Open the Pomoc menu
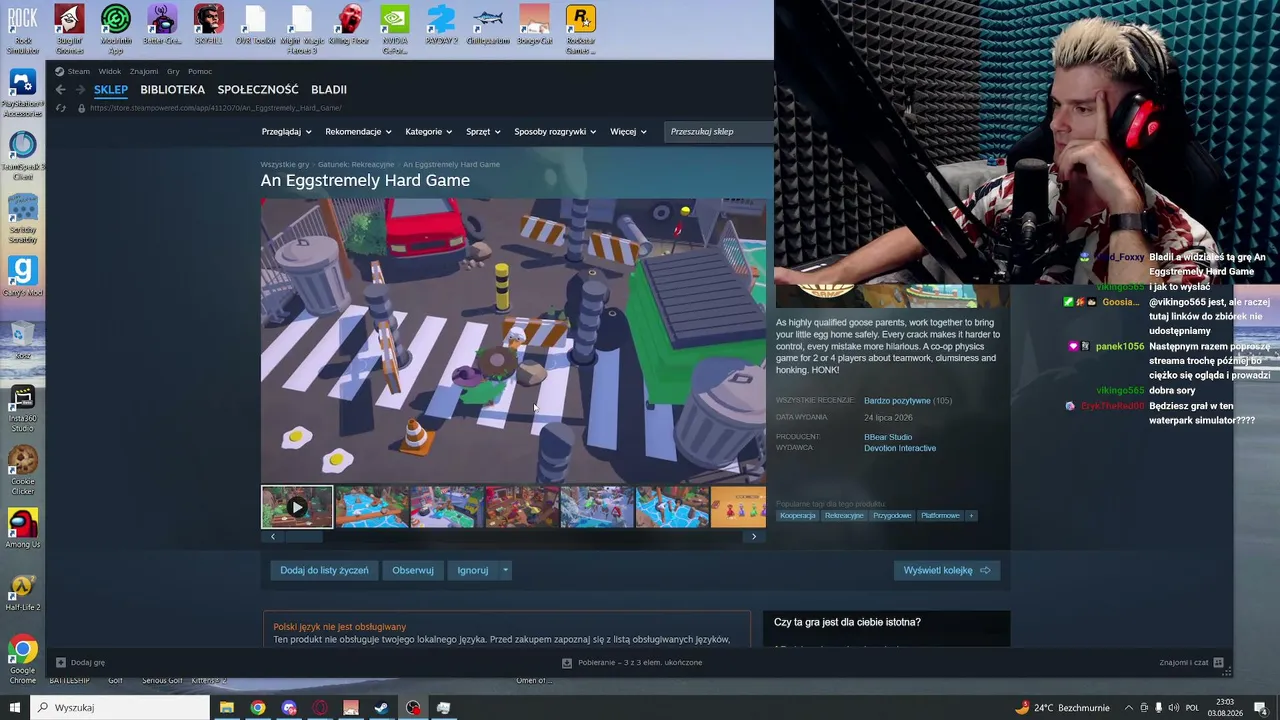The height and width of the screenshot is (720, 1280). pyautogui.click(x=200, y=71)
